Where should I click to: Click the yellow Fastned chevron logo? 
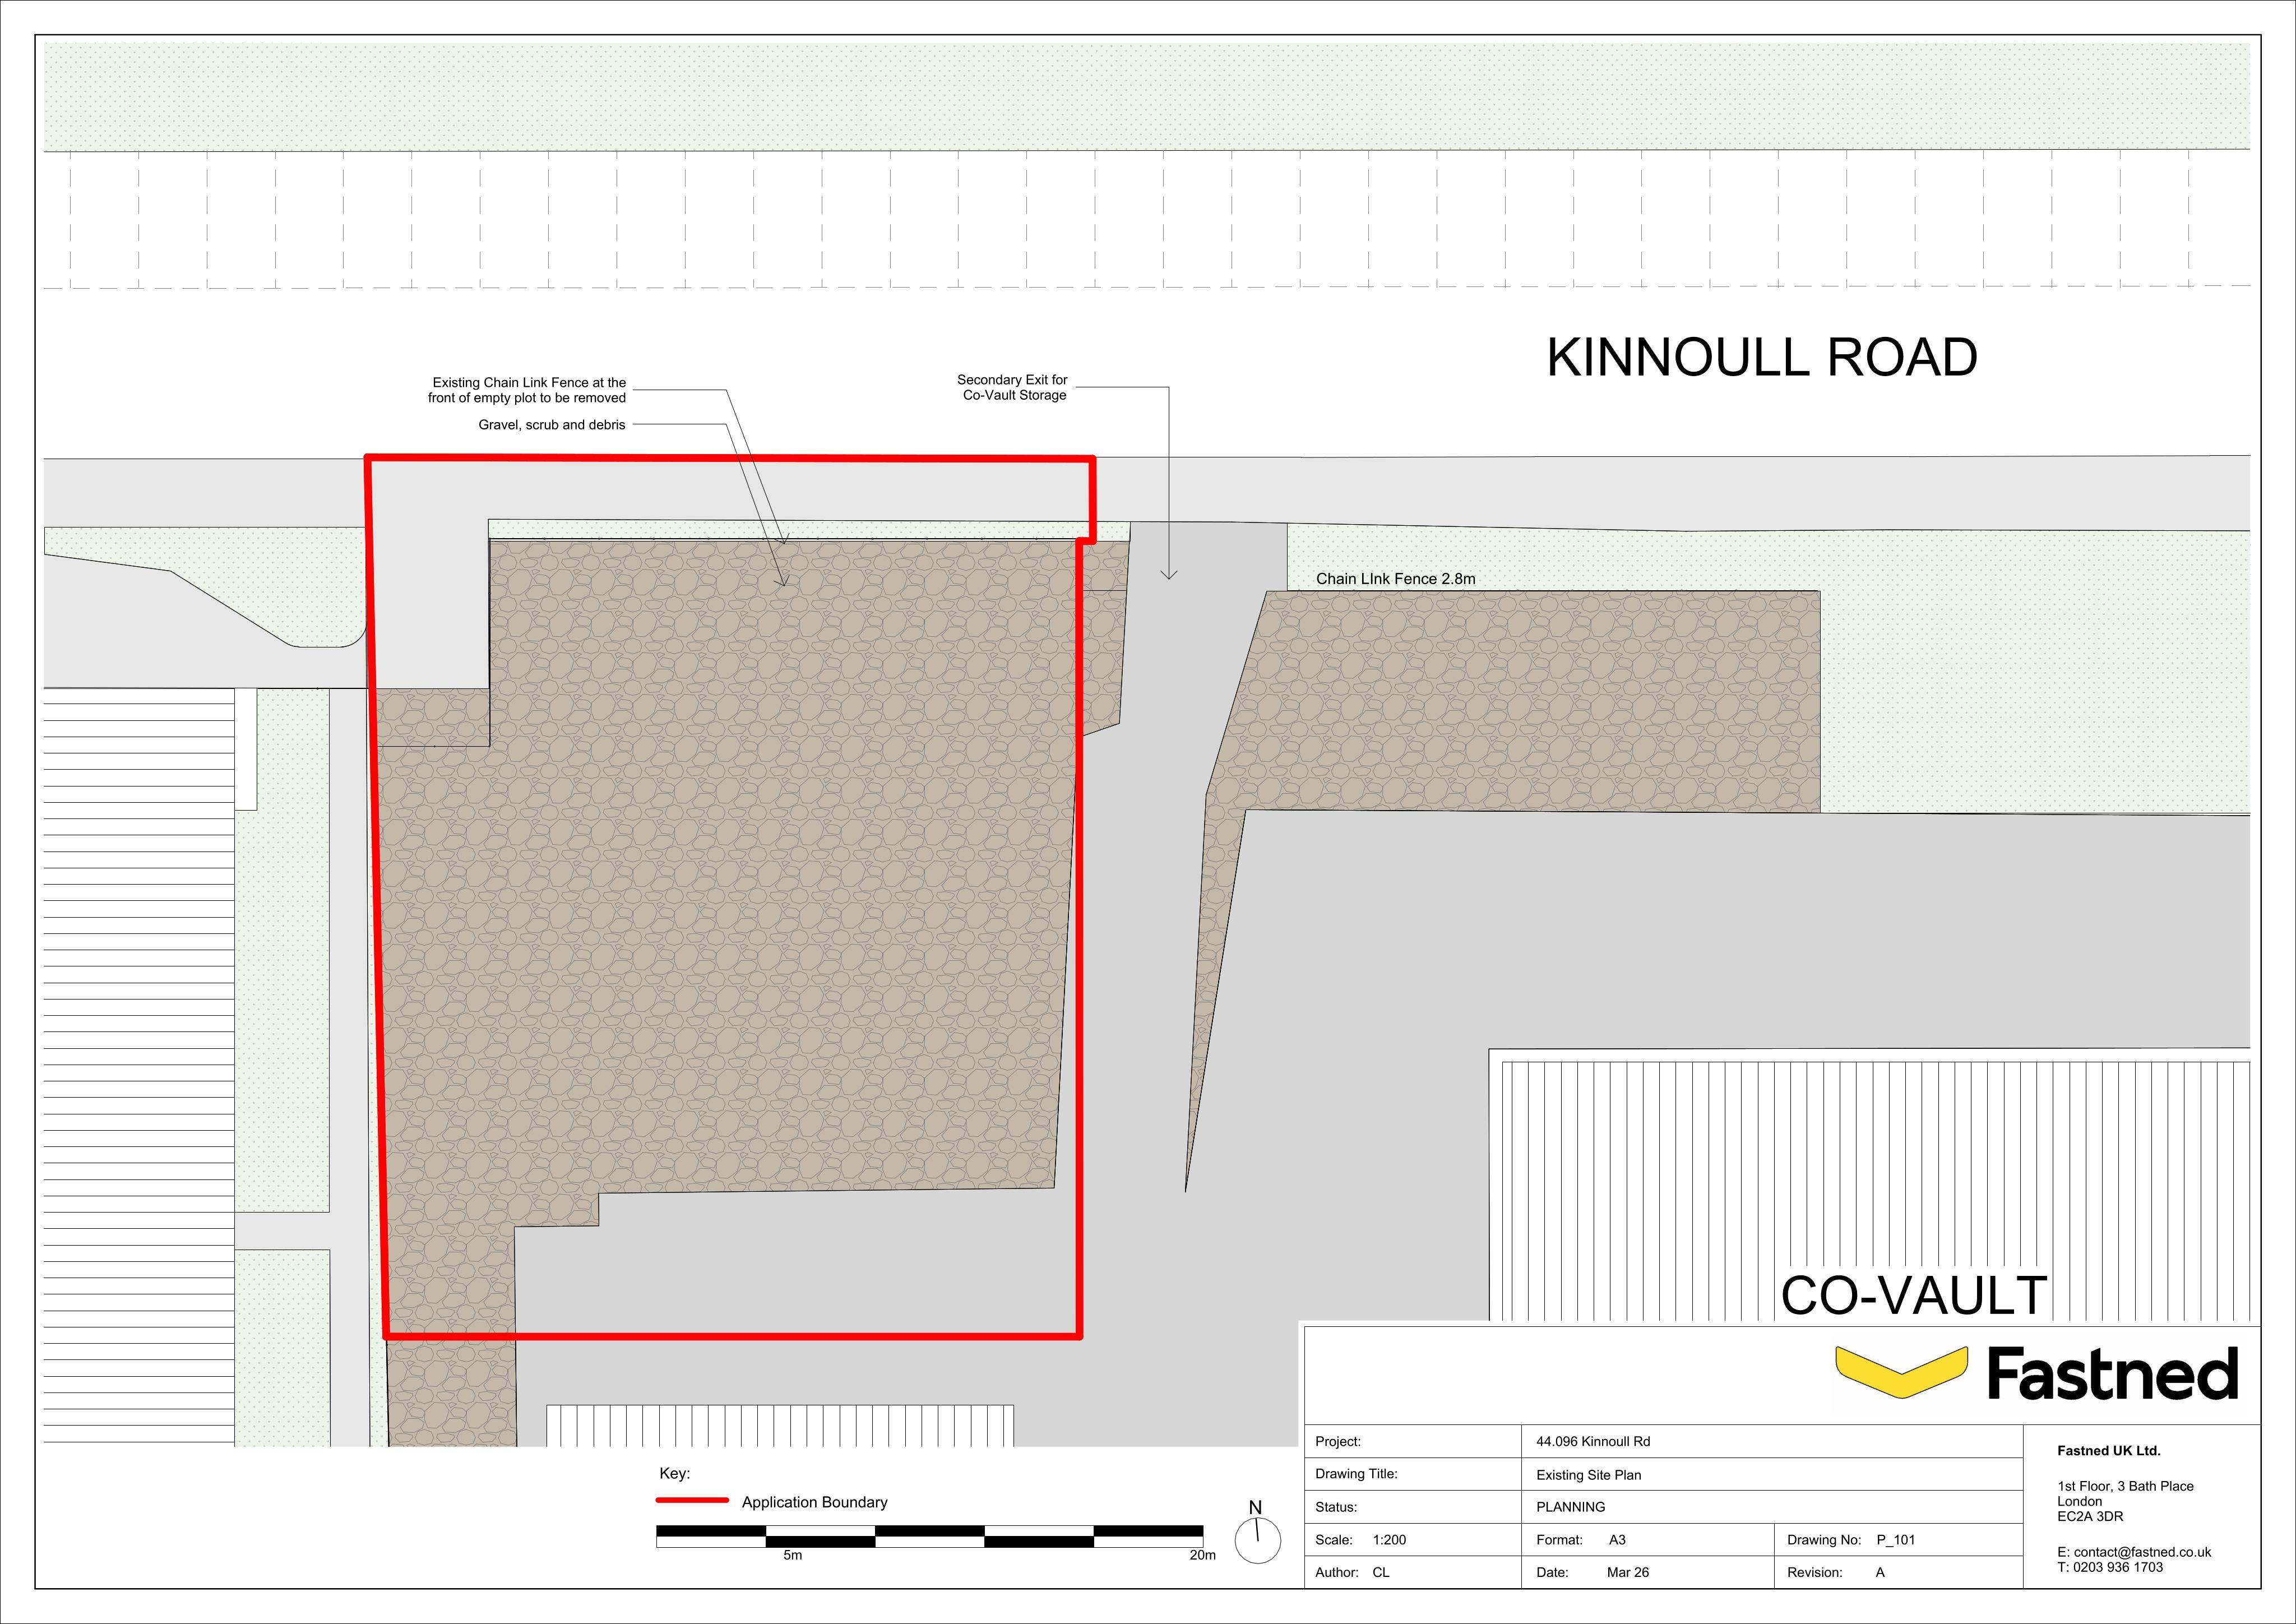pyautogui.click(x=1901, y=1372)
